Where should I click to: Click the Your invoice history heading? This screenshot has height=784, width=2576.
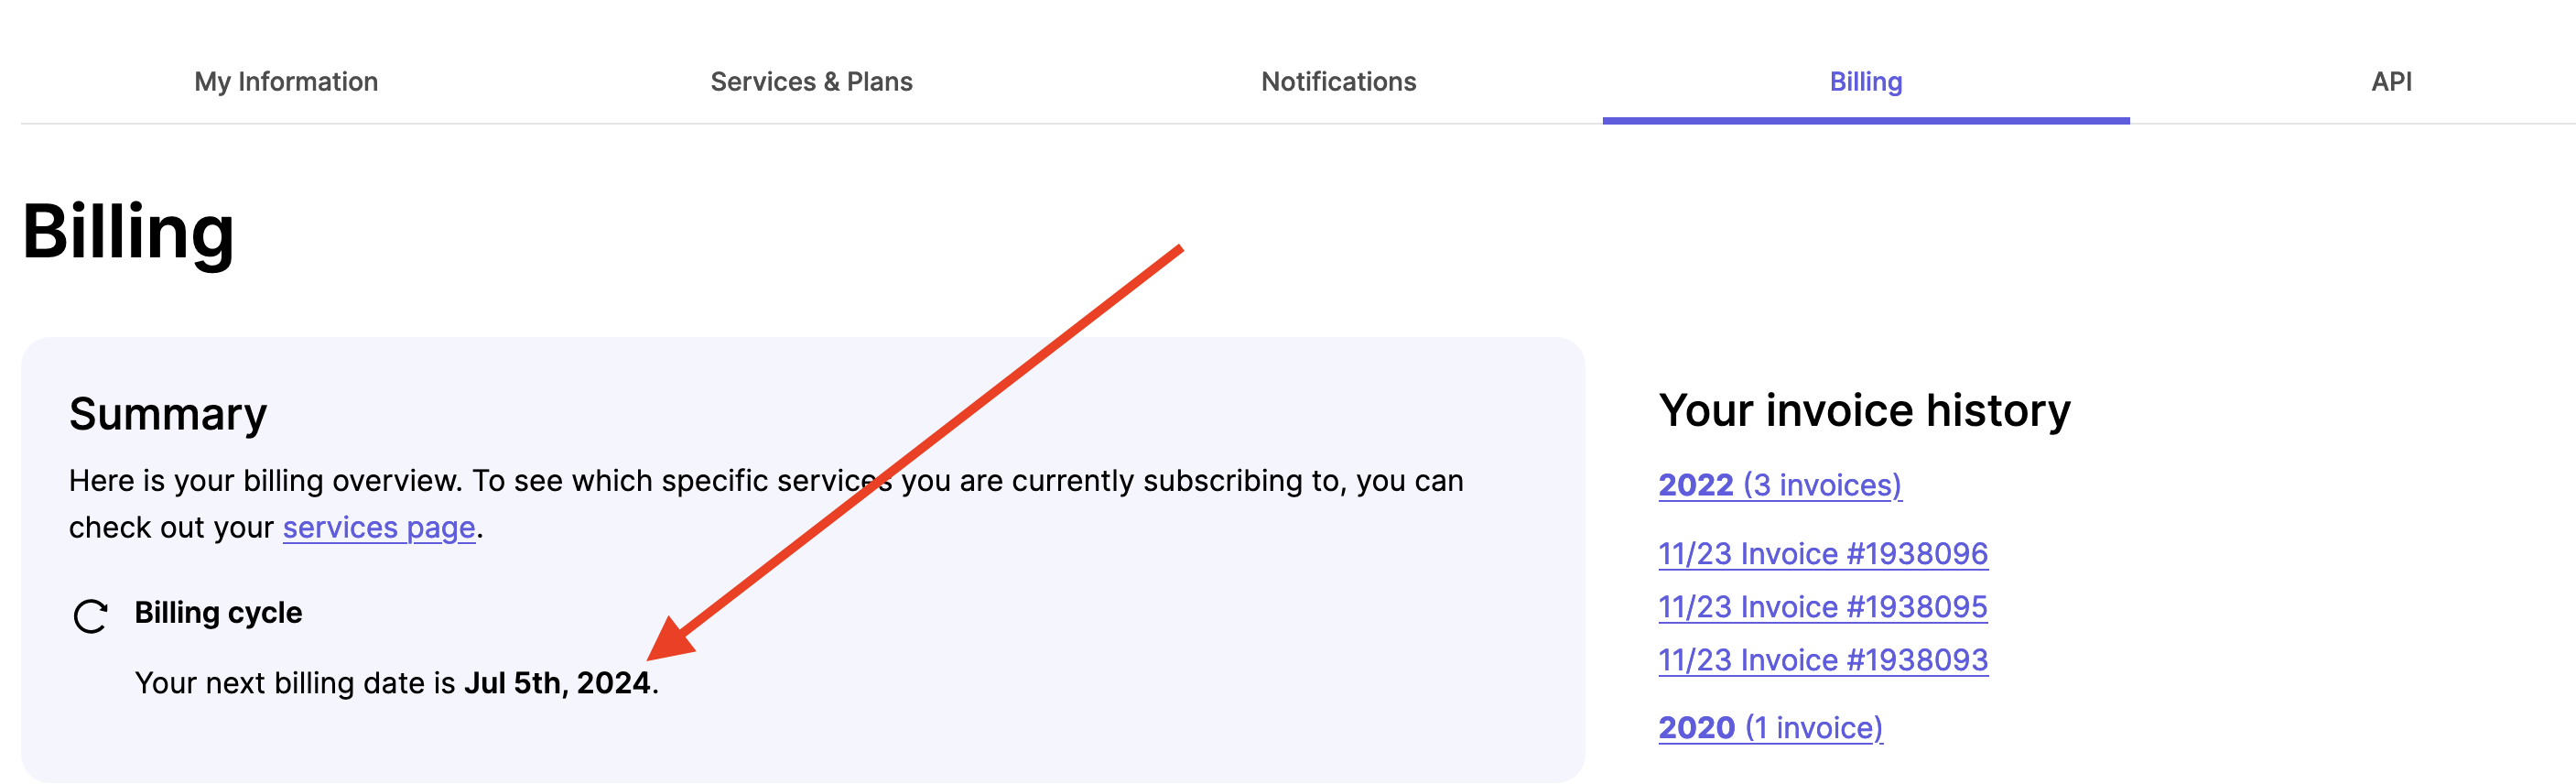pos(1864,410)
